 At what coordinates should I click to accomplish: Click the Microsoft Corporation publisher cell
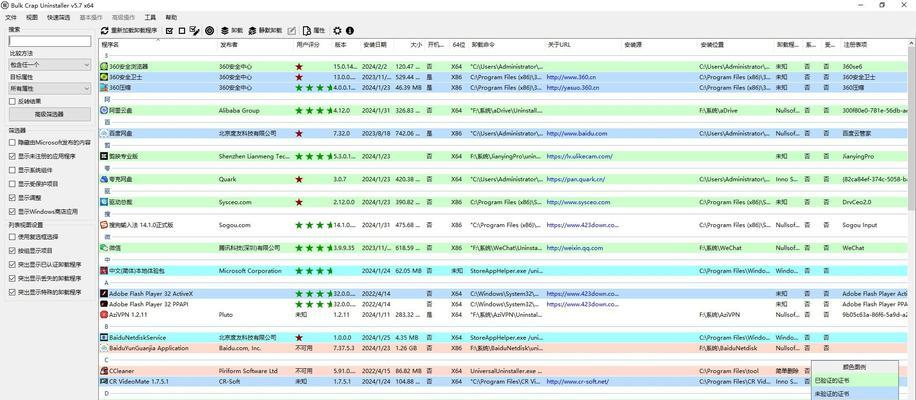(x=250, y=271)
